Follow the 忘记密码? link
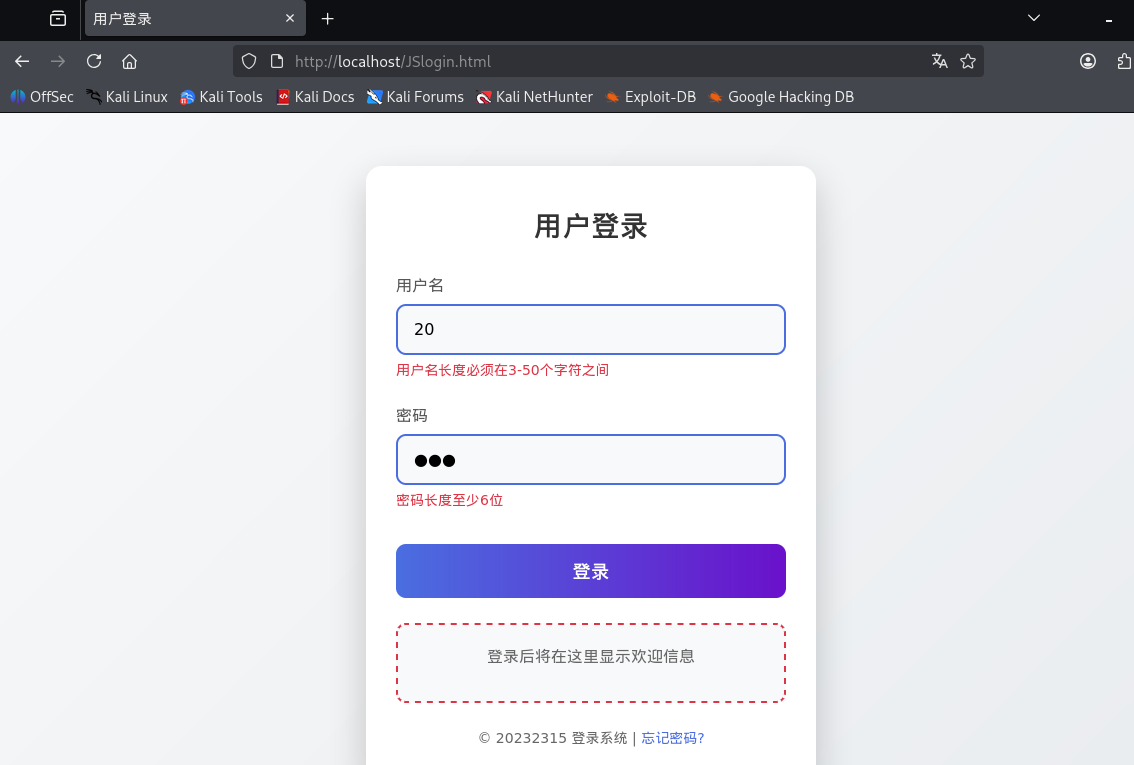1134x765 pixels. [673, 738]
